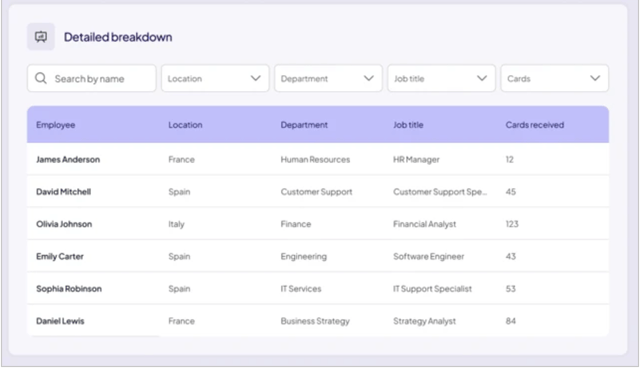Select employee Emily Carter
This screenshot has width=640, height=368.
pyautogui.click(x=60, y=256)
